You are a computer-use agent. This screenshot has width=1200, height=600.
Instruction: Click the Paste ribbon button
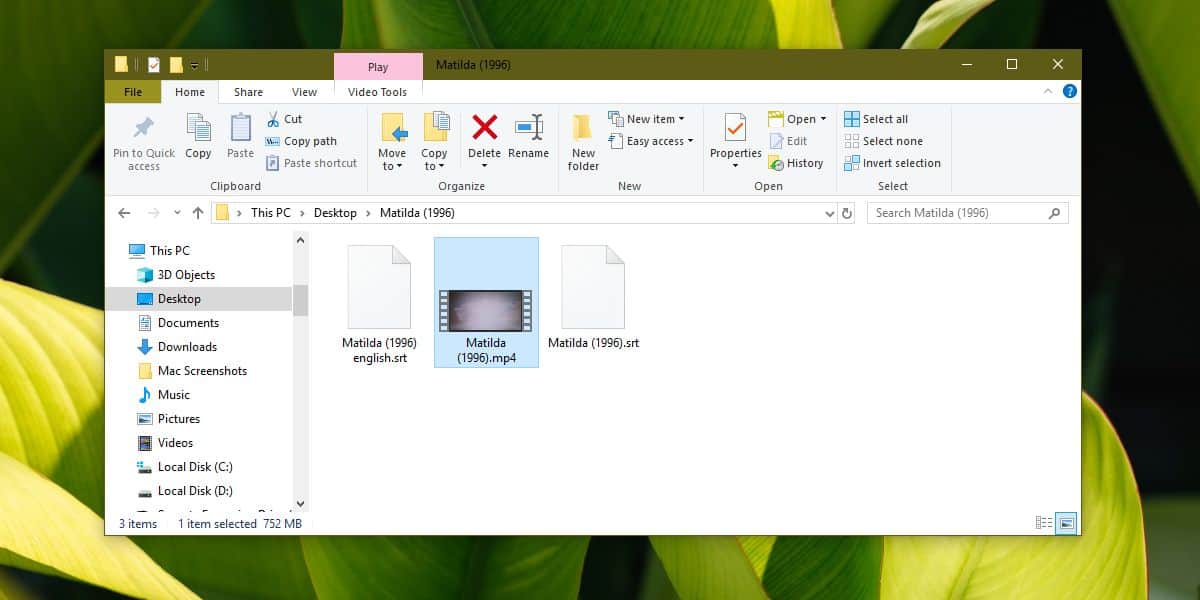pos(240,137)
